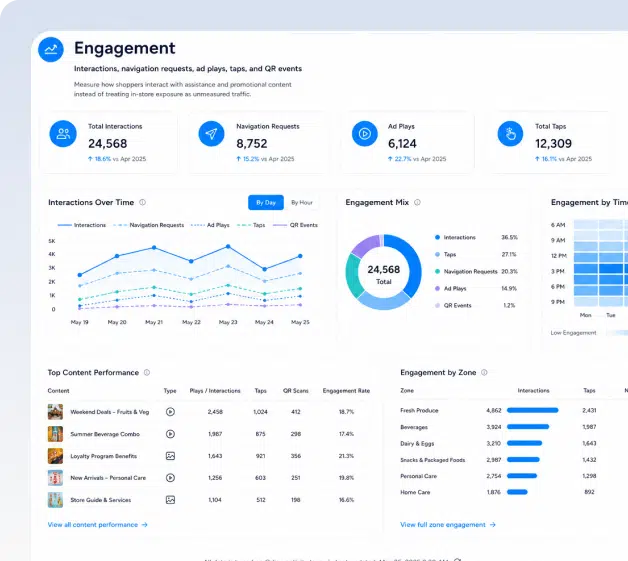Switch chart to By Hour view
This screenshot has width=628, height=561.
click(x=302, y=203)
